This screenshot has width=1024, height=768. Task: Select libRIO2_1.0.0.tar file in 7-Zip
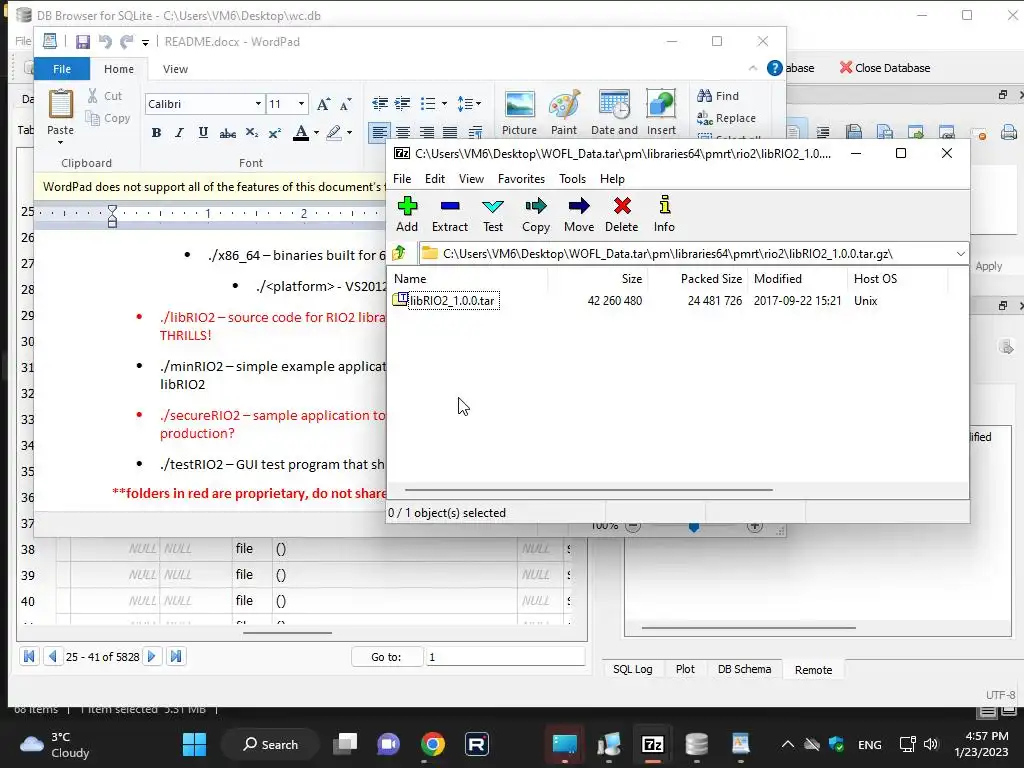point(452,301)
